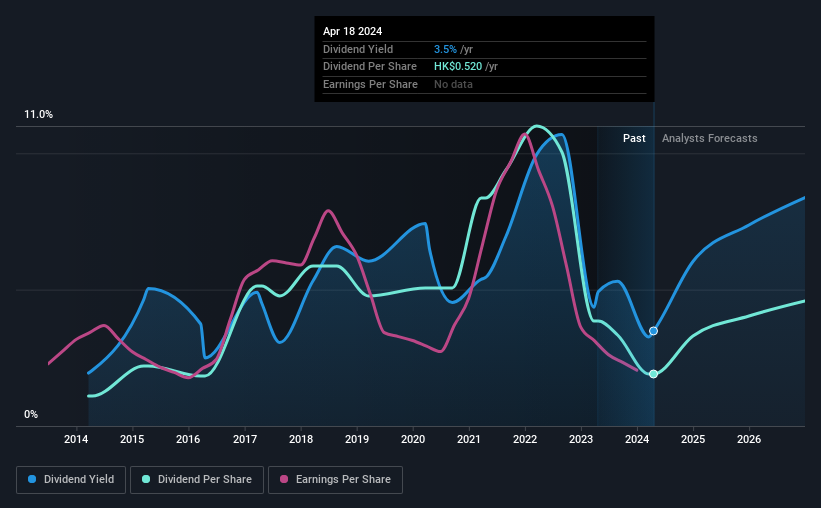Click the 2016 x-axis label
The height and width of the screenshot is (508, 821).
point(188,439)
